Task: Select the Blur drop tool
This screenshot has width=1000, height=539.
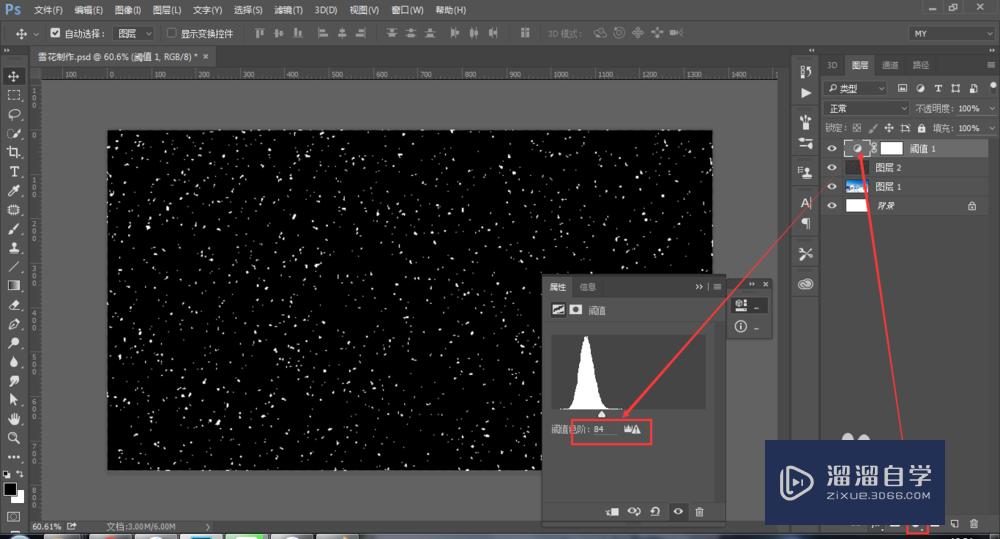Action: (x=13, y=362)
